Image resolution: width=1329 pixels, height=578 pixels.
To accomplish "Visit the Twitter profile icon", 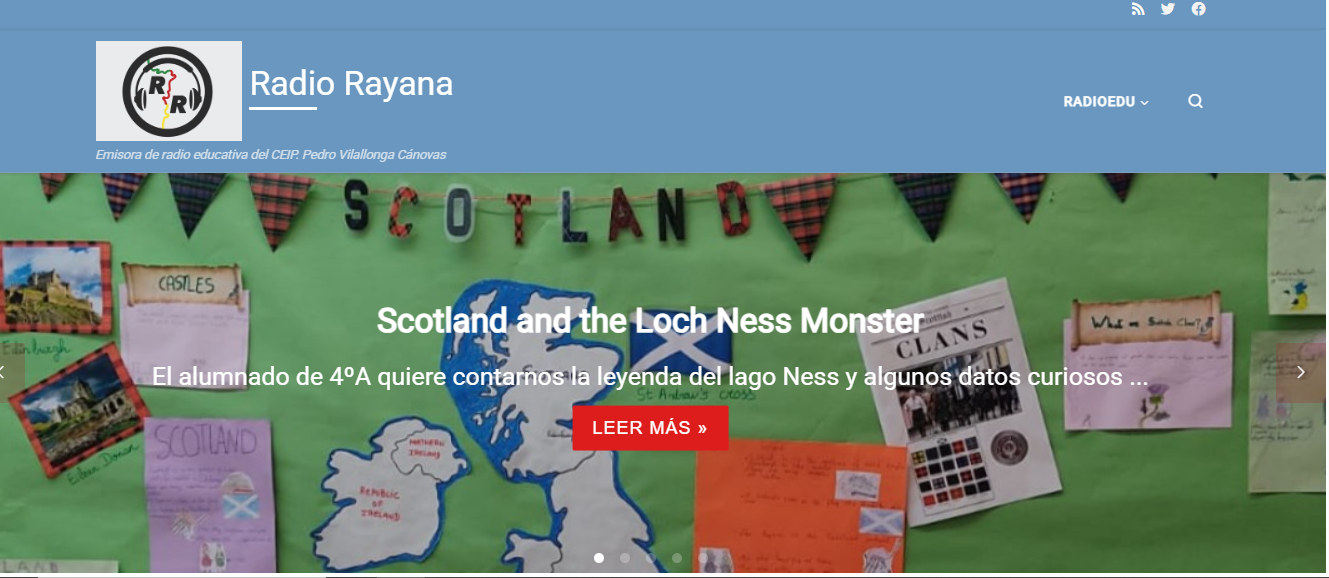I will pos(1168,9).
